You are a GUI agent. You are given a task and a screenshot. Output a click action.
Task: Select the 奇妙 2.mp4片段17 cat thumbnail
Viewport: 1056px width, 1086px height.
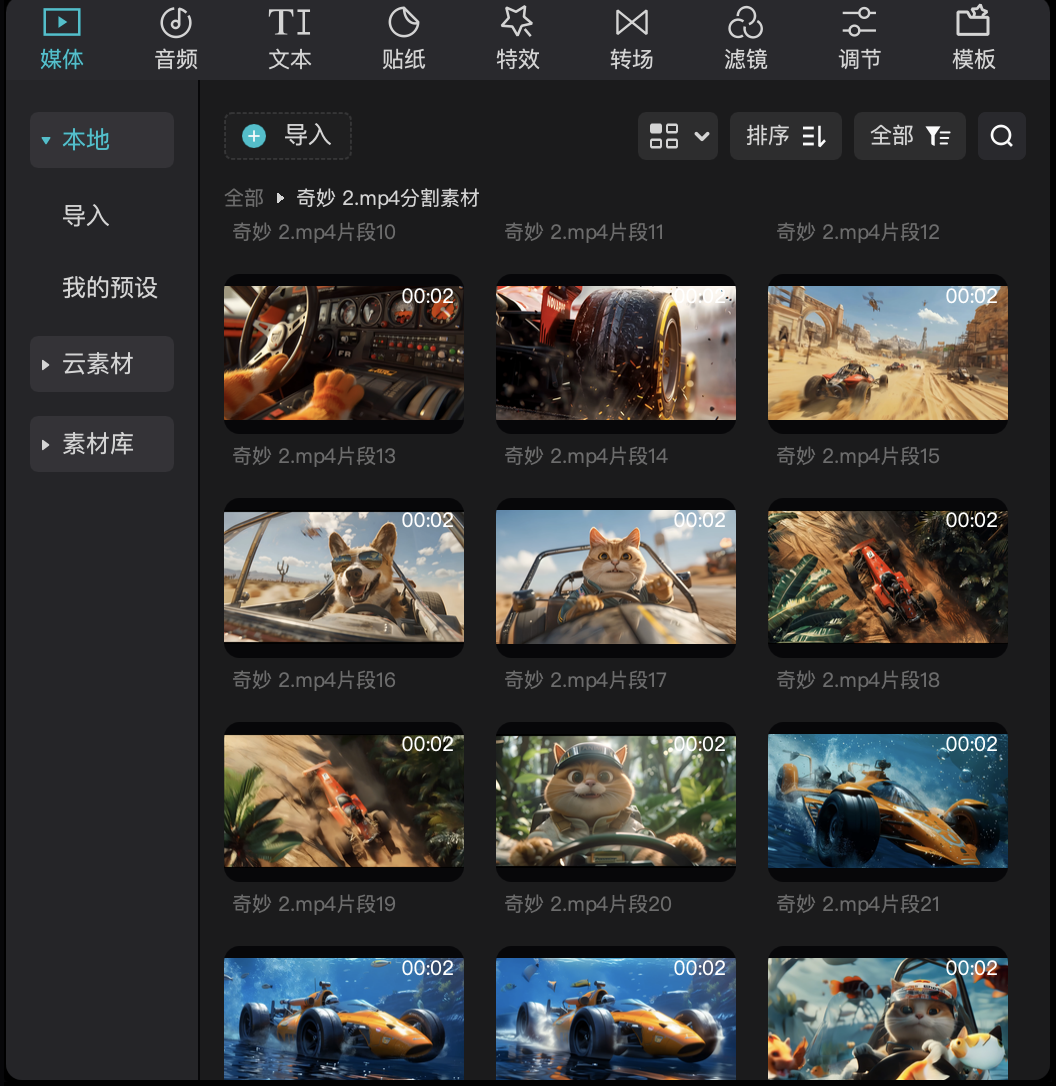[615, 578]
